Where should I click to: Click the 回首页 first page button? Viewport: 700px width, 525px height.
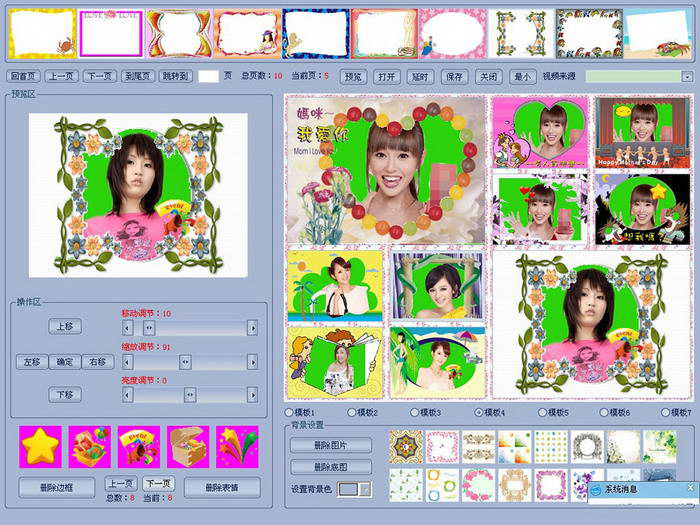23,76
